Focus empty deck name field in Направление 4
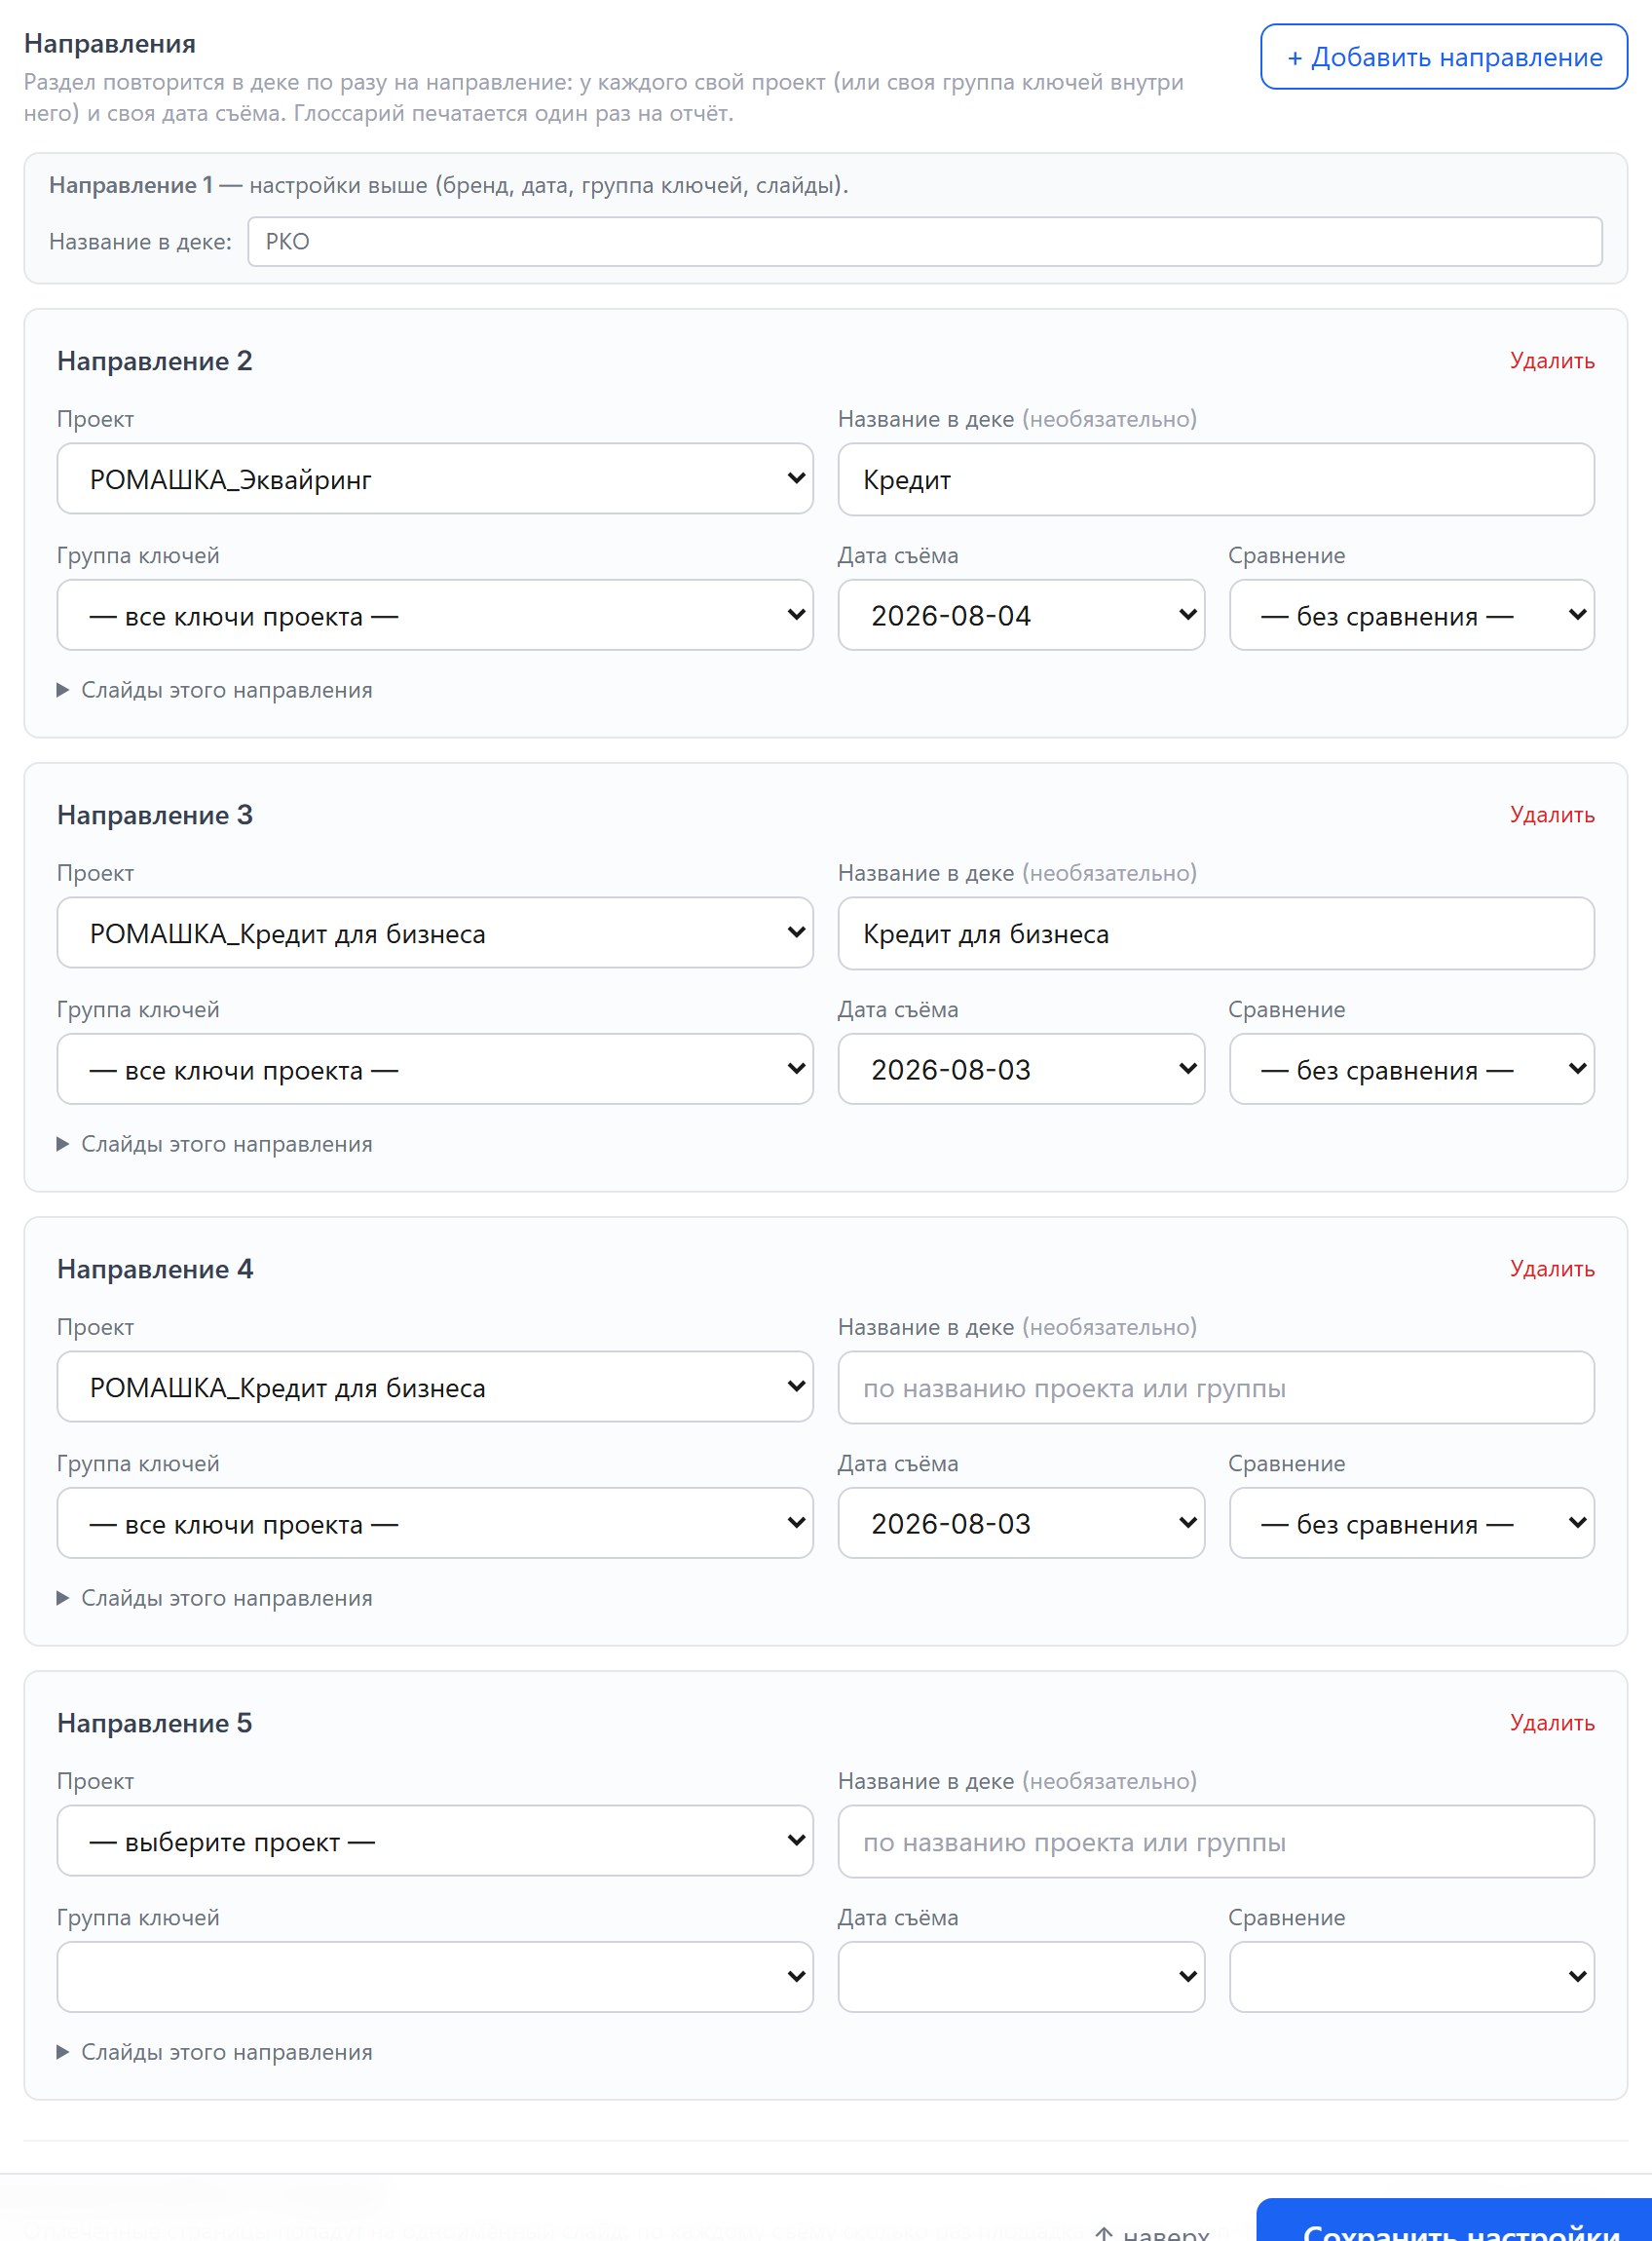Image resolution: width=1652 pixels, height=2241 pixels. 1215,1387
